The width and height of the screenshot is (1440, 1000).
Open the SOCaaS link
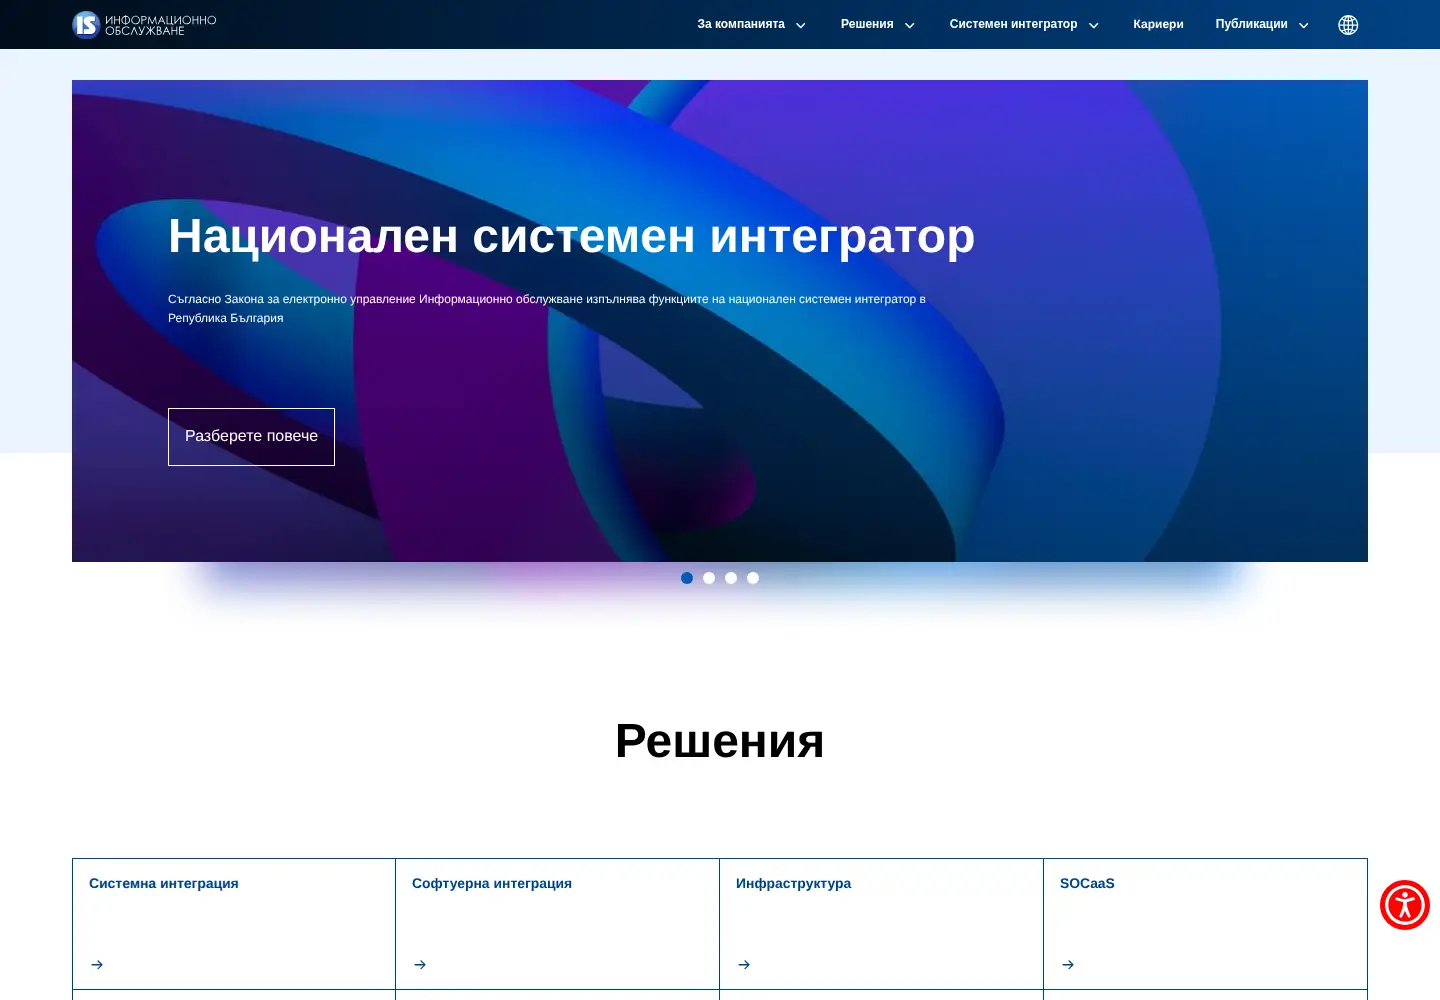click(x=1087, y=883)
